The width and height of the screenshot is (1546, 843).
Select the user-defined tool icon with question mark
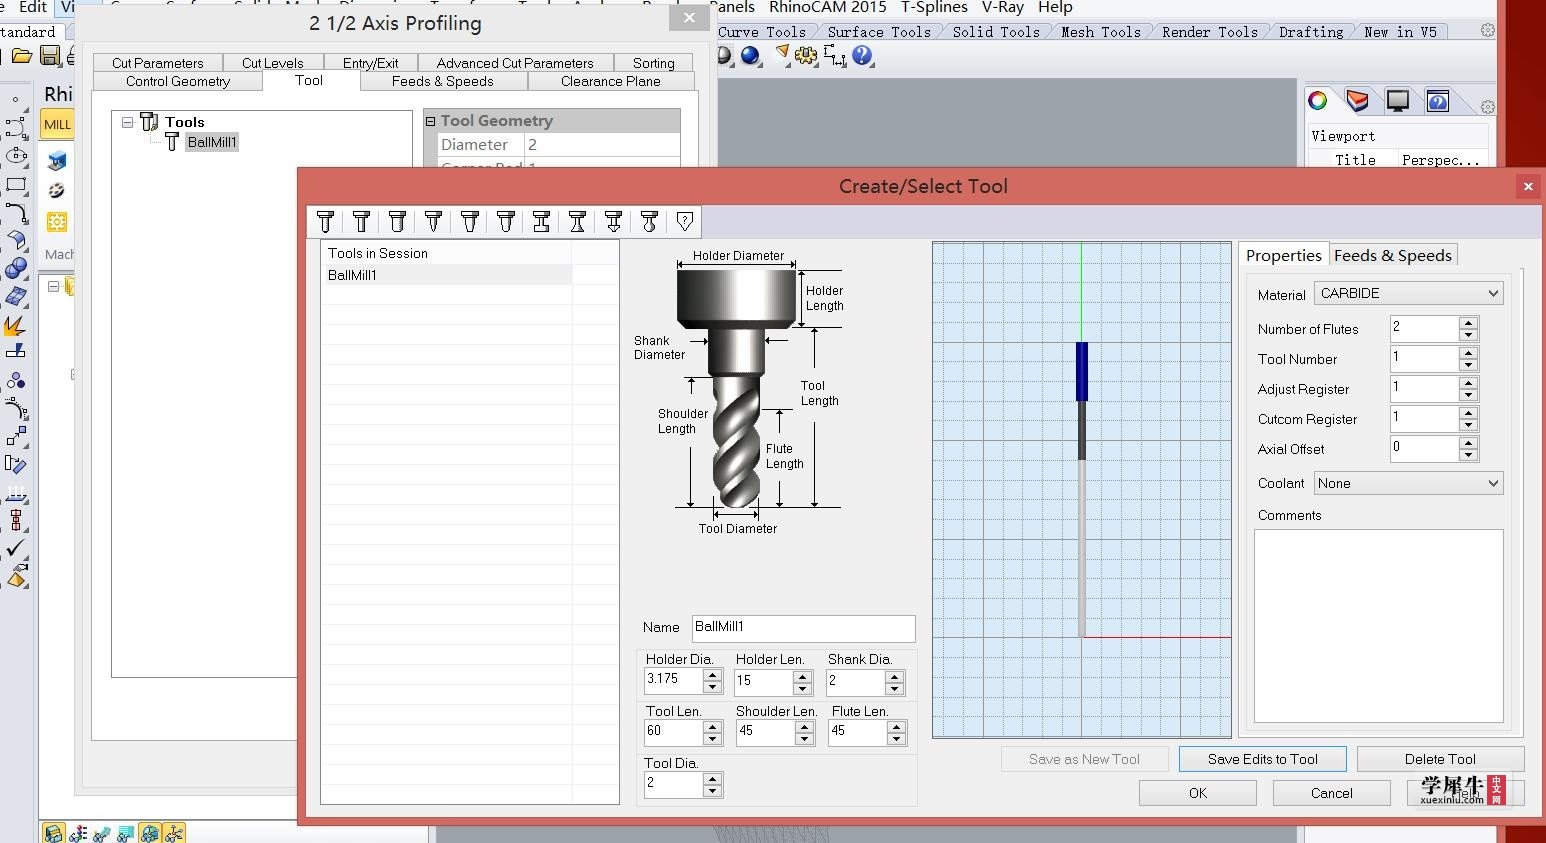point(685,222)
